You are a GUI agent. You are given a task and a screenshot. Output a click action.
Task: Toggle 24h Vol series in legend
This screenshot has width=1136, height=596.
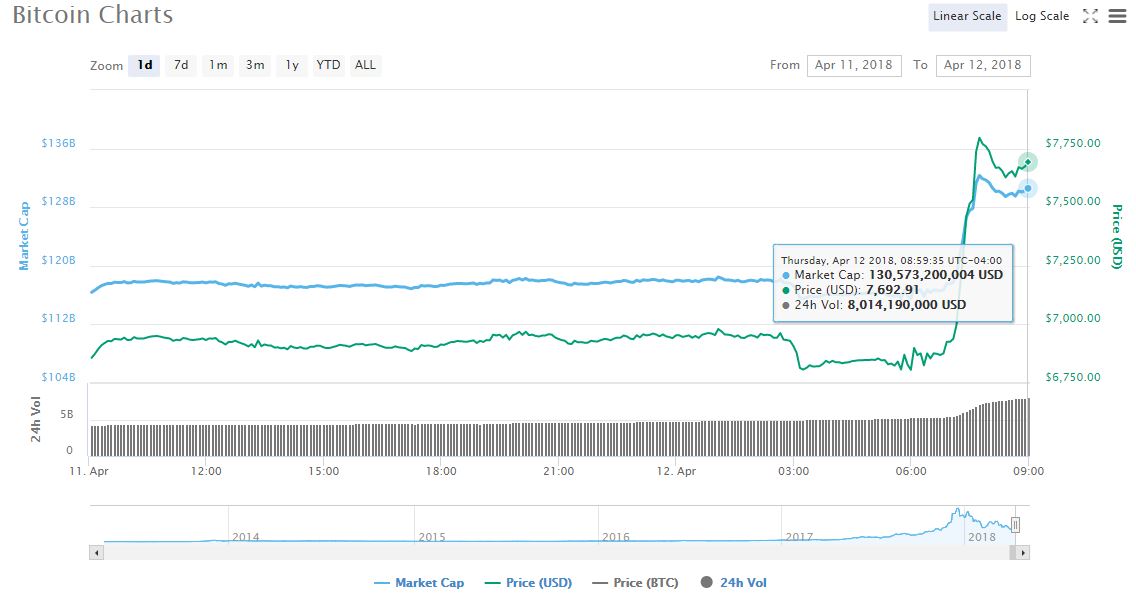click(734, 583)
